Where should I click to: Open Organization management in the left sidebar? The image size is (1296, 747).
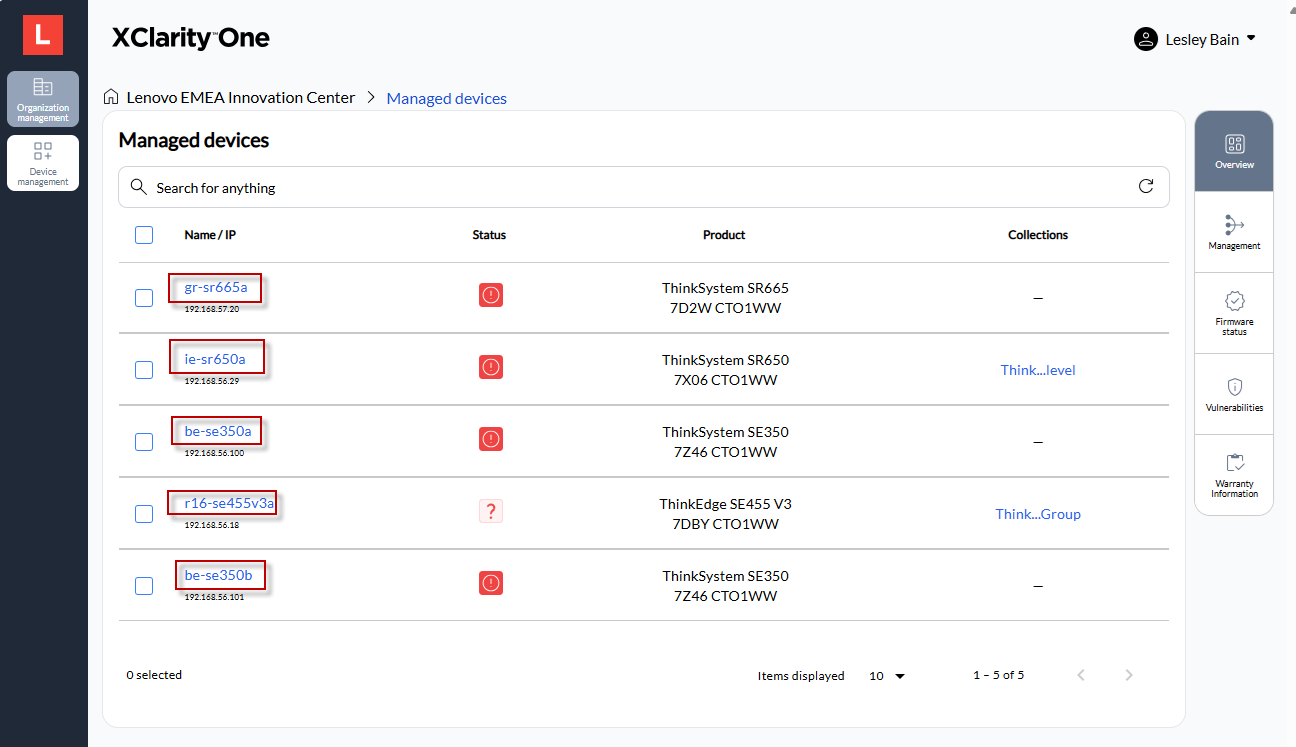tap(42, 99)
